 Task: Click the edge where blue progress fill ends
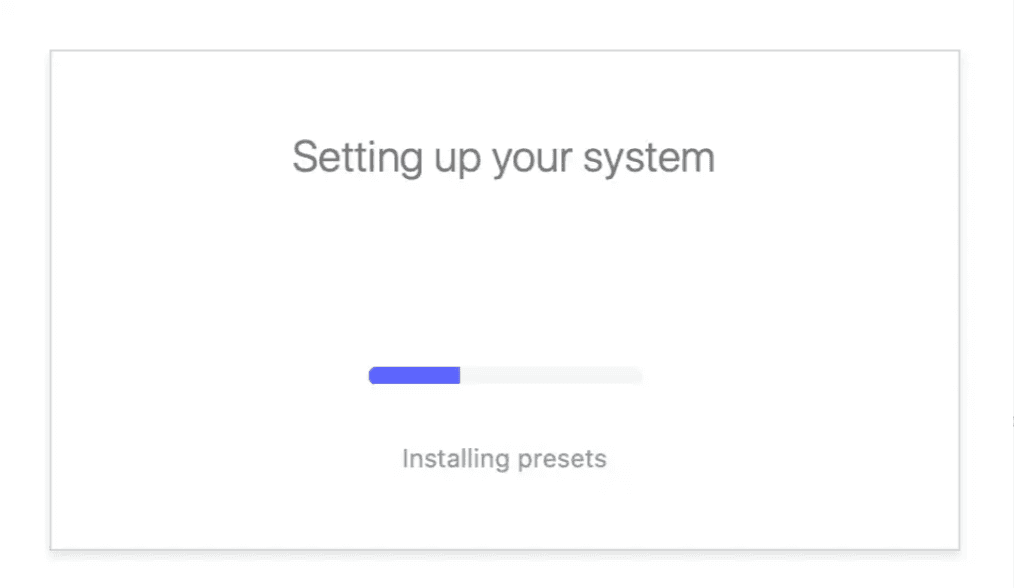459,376
